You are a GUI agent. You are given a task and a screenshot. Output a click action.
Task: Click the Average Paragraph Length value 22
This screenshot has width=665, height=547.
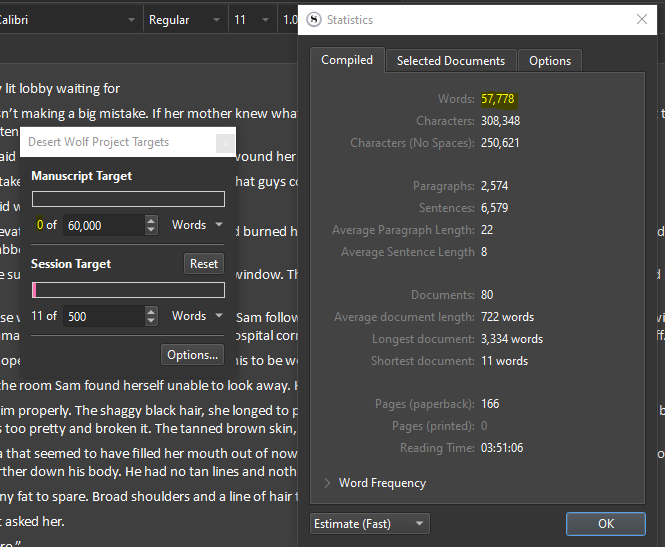point(487,230)
